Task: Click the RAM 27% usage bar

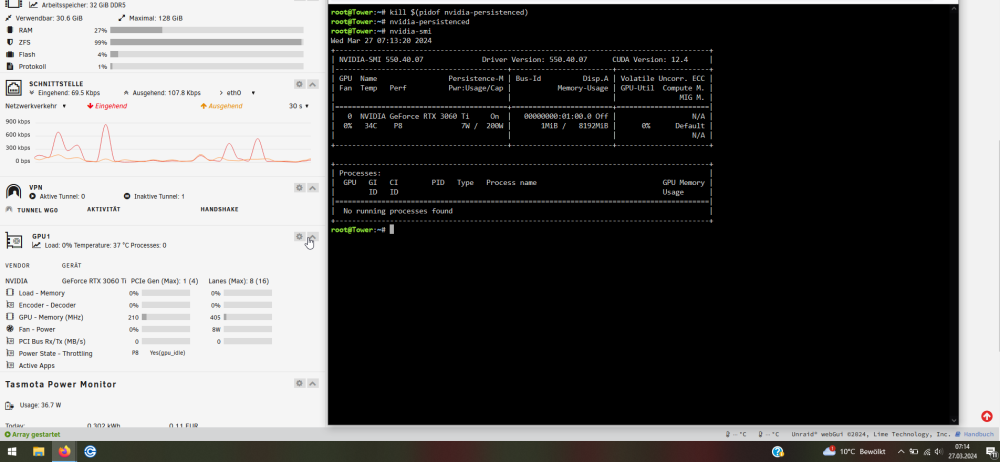Action: (x=207, y=30)
